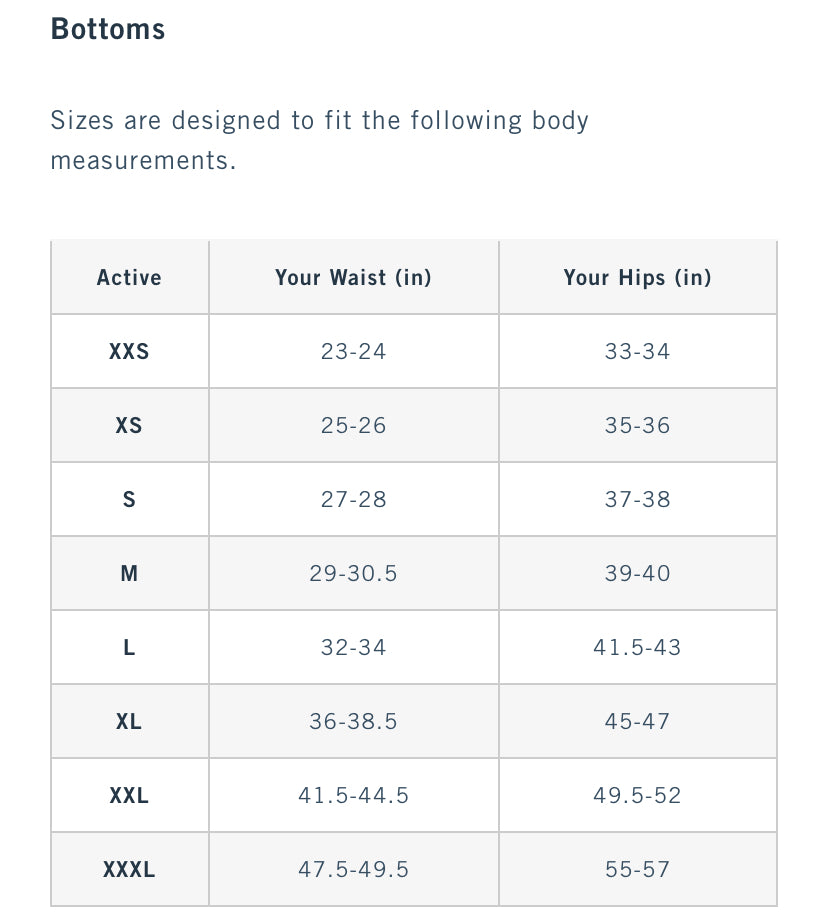The height and width of the screenshot is (917, 828).
Task: Click the 29-30.5 waist measurement cell
Action: tap(353, 574)
